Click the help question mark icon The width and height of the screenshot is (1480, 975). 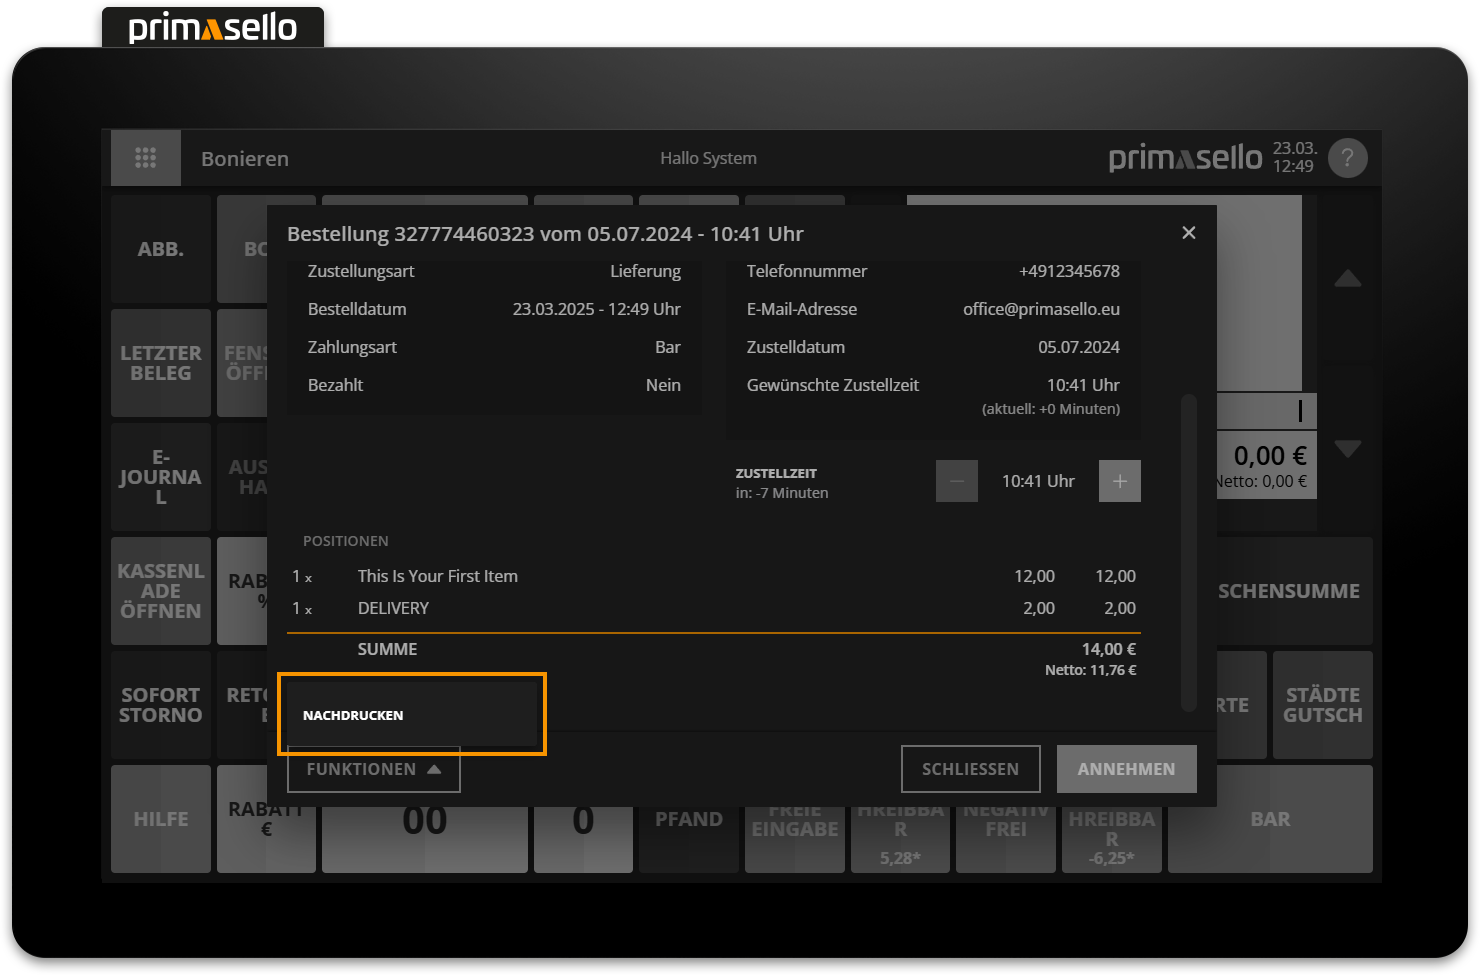click(x=1347, y=158)
